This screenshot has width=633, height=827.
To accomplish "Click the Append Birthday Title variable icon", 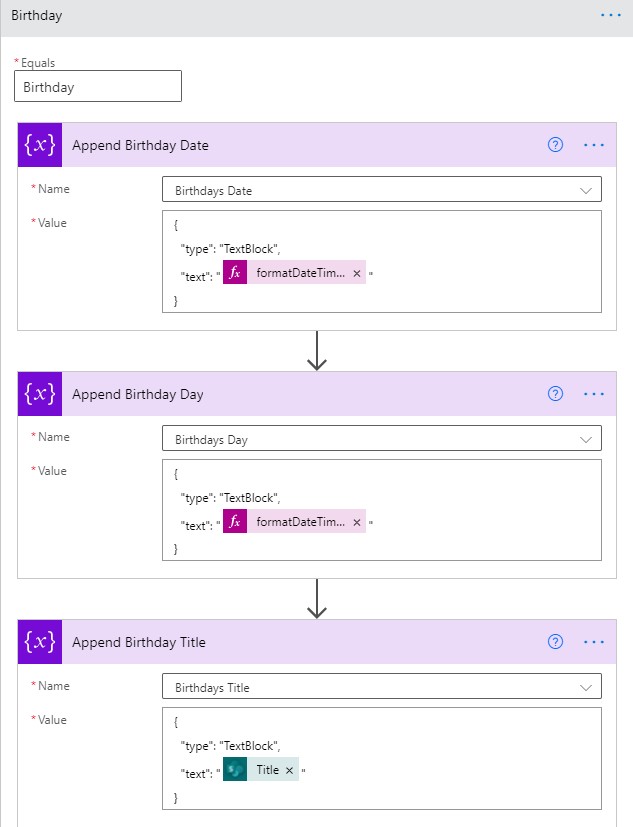I will click(x=40, y=641).
